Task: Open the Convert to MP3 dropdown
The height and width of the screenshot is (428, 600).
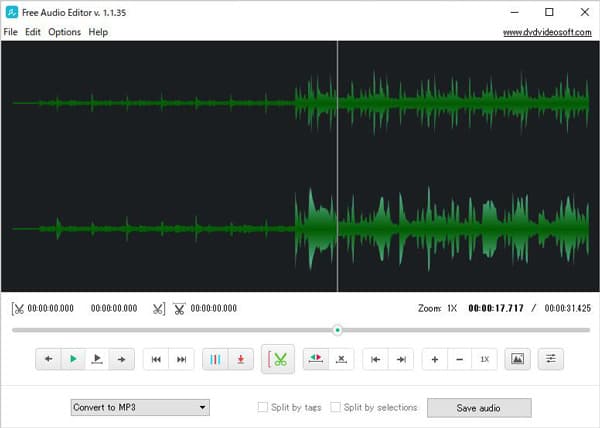Action: coord(140,407)
